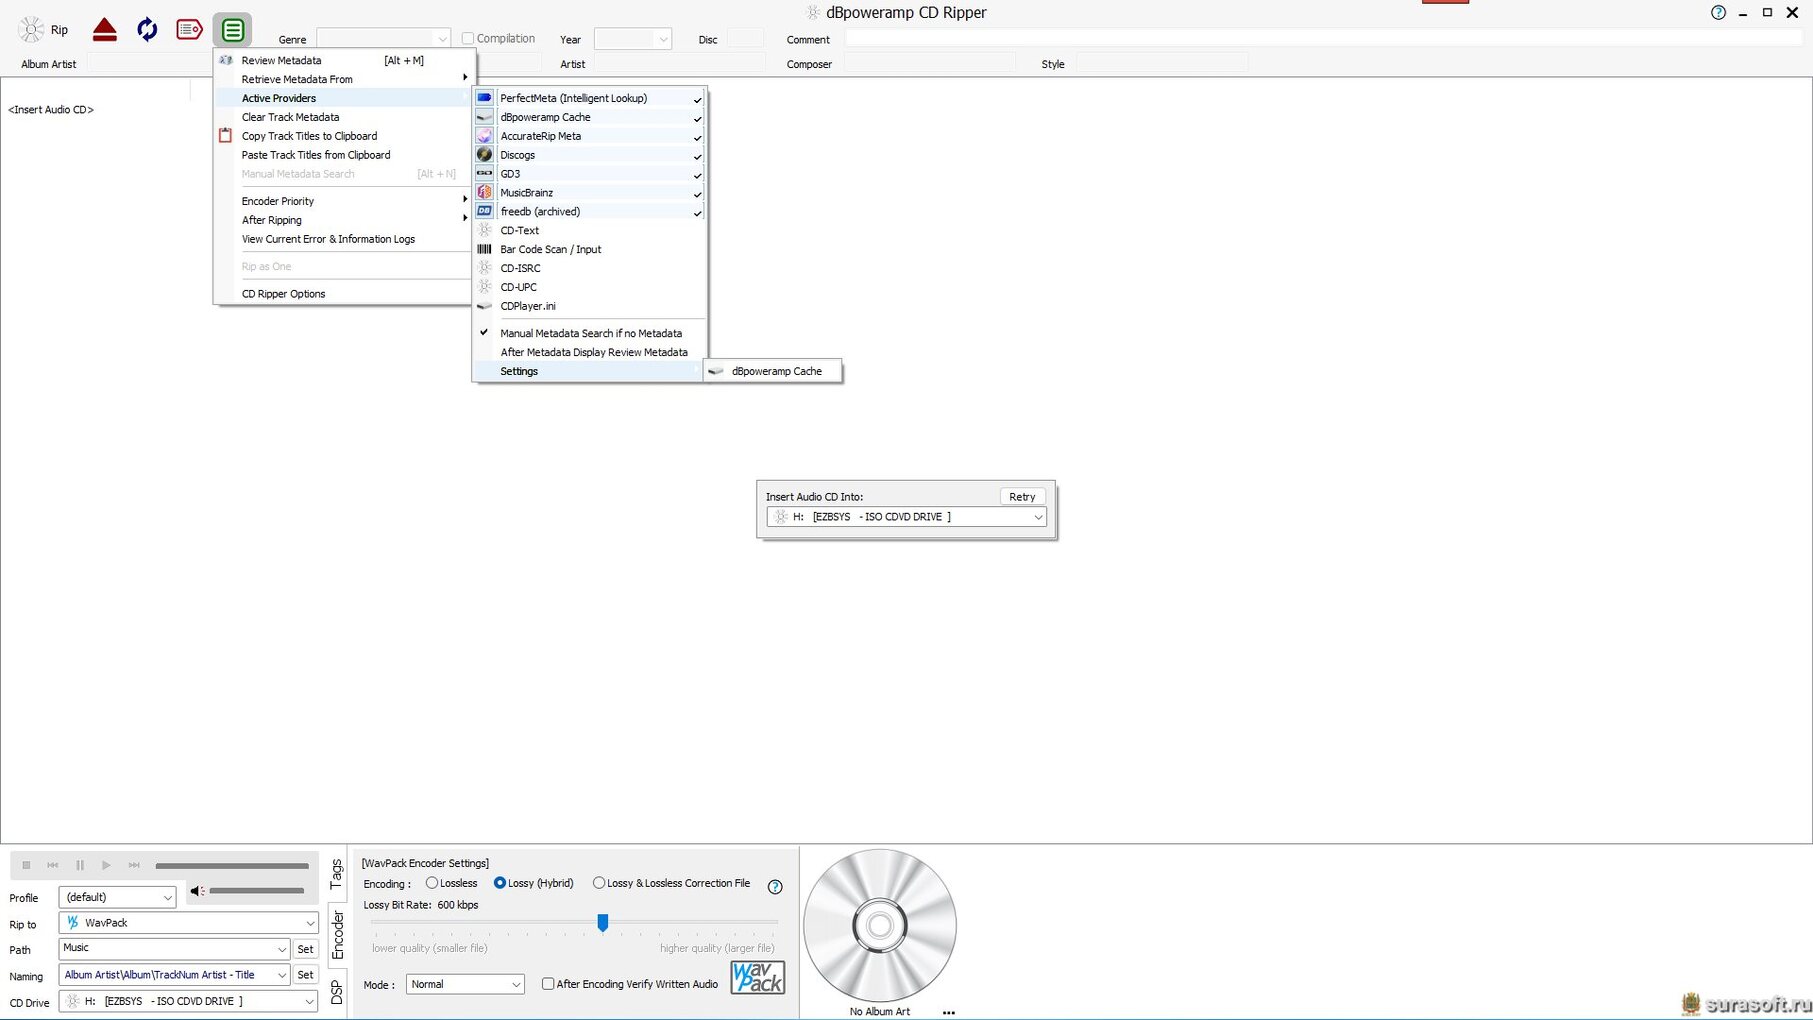Open the red tag metadata icon
1813x1020 pixels.
pyautogui.click(x=189, y=30)
